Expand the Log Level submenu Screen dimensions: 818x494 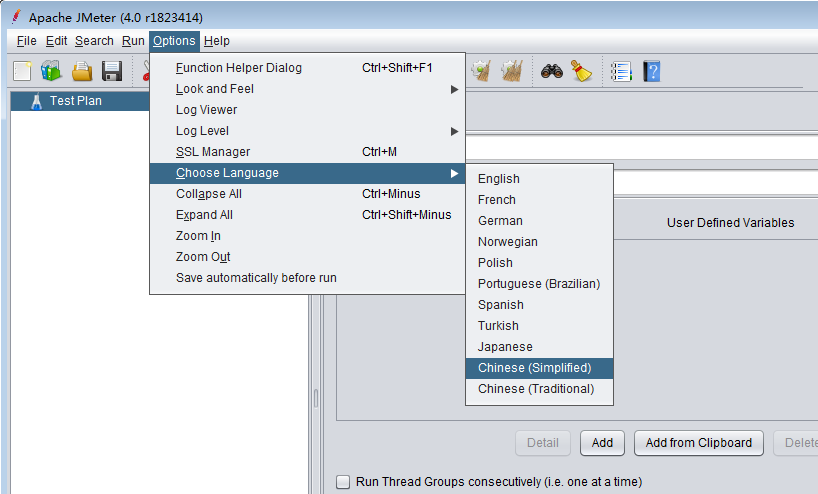[307, 131]
